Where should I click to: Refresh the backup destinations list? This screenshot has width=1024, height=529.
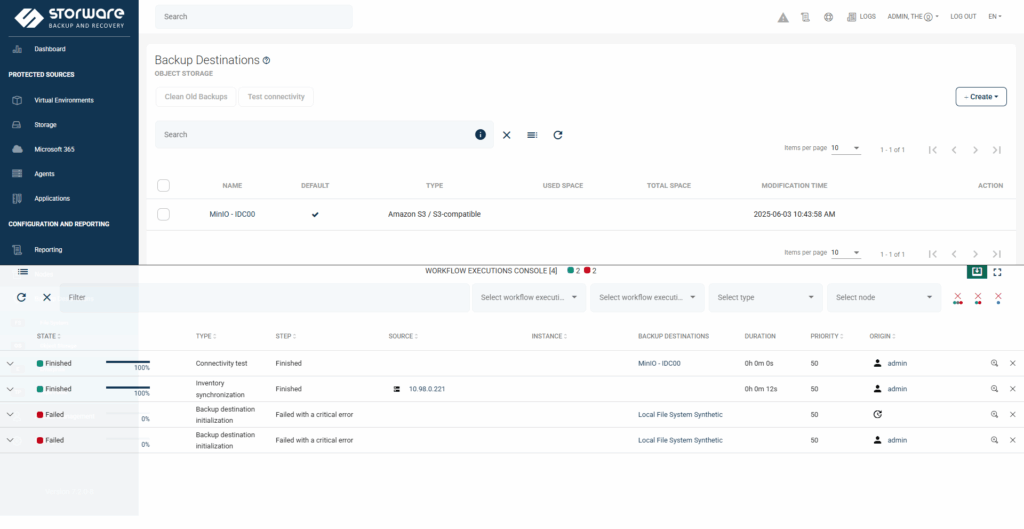point(558,135)
